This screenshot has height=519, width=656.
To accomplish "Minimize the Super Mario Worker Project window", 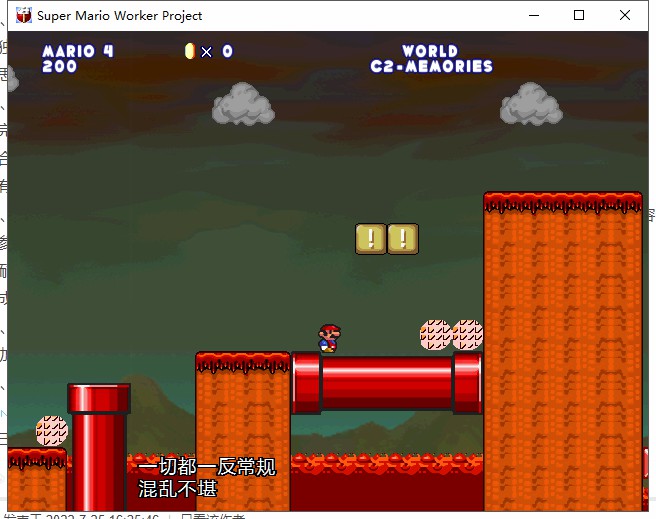I will [x=534, y=15].
